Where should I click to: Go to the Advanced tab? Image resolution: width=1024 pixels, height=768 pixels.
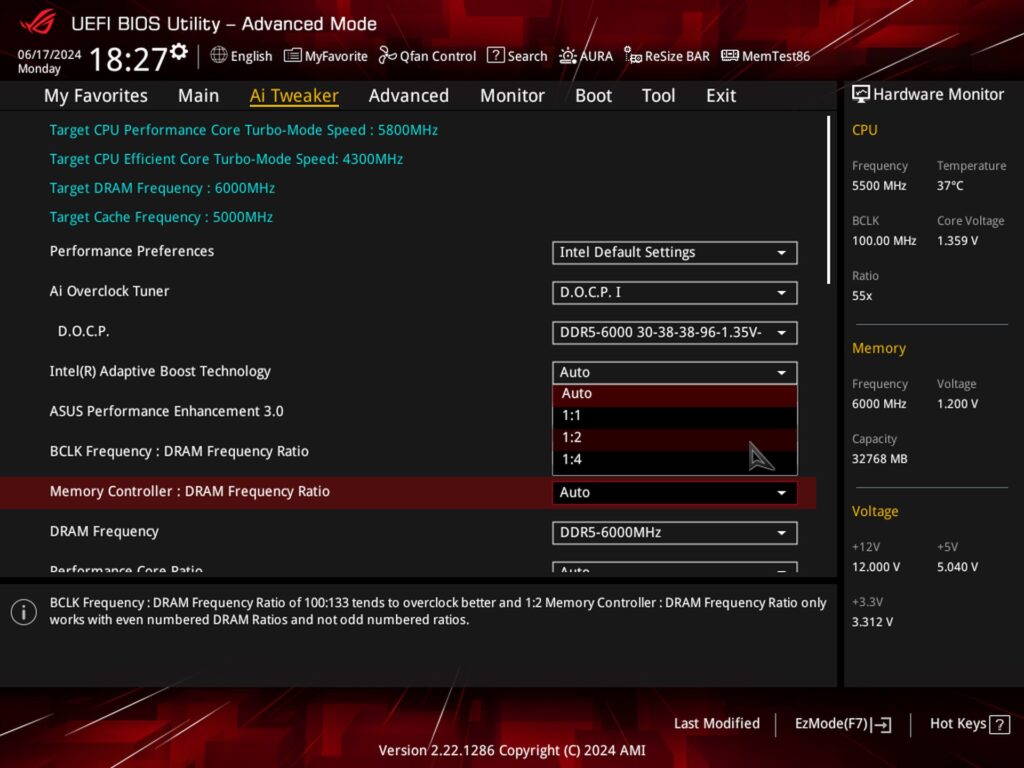tap(409, 95)
